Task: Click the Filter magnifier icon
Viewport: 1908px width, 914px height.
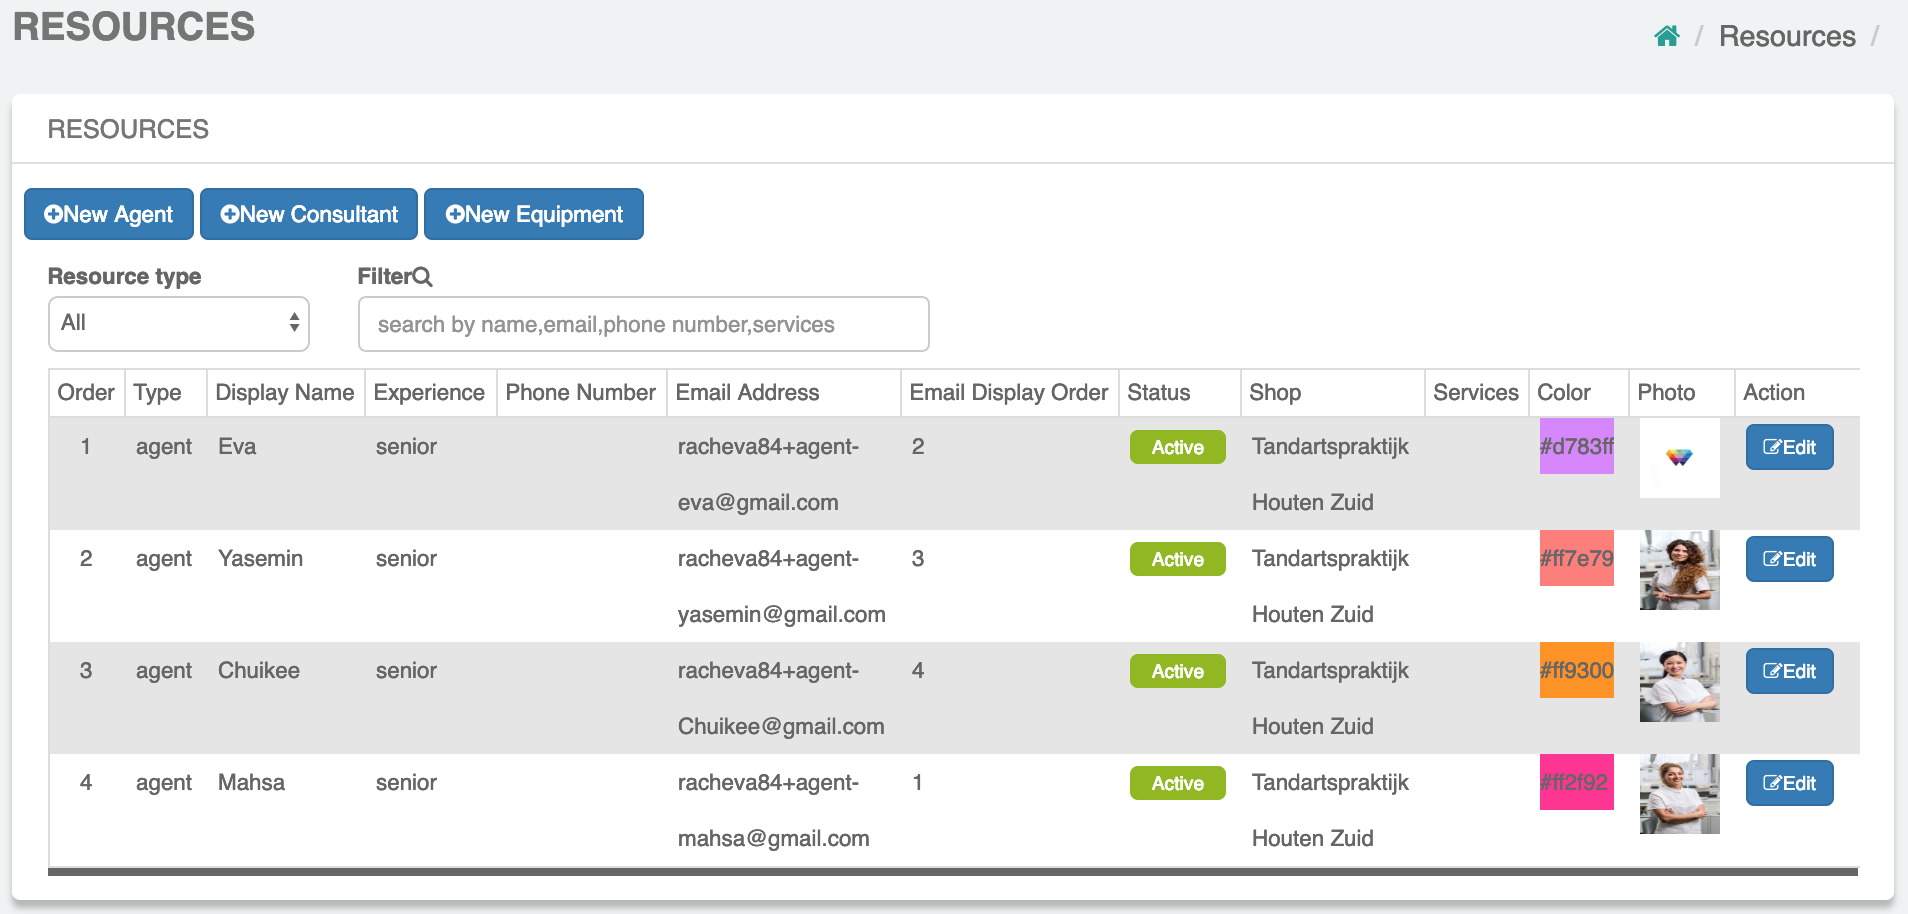Action: pos(423,277)
